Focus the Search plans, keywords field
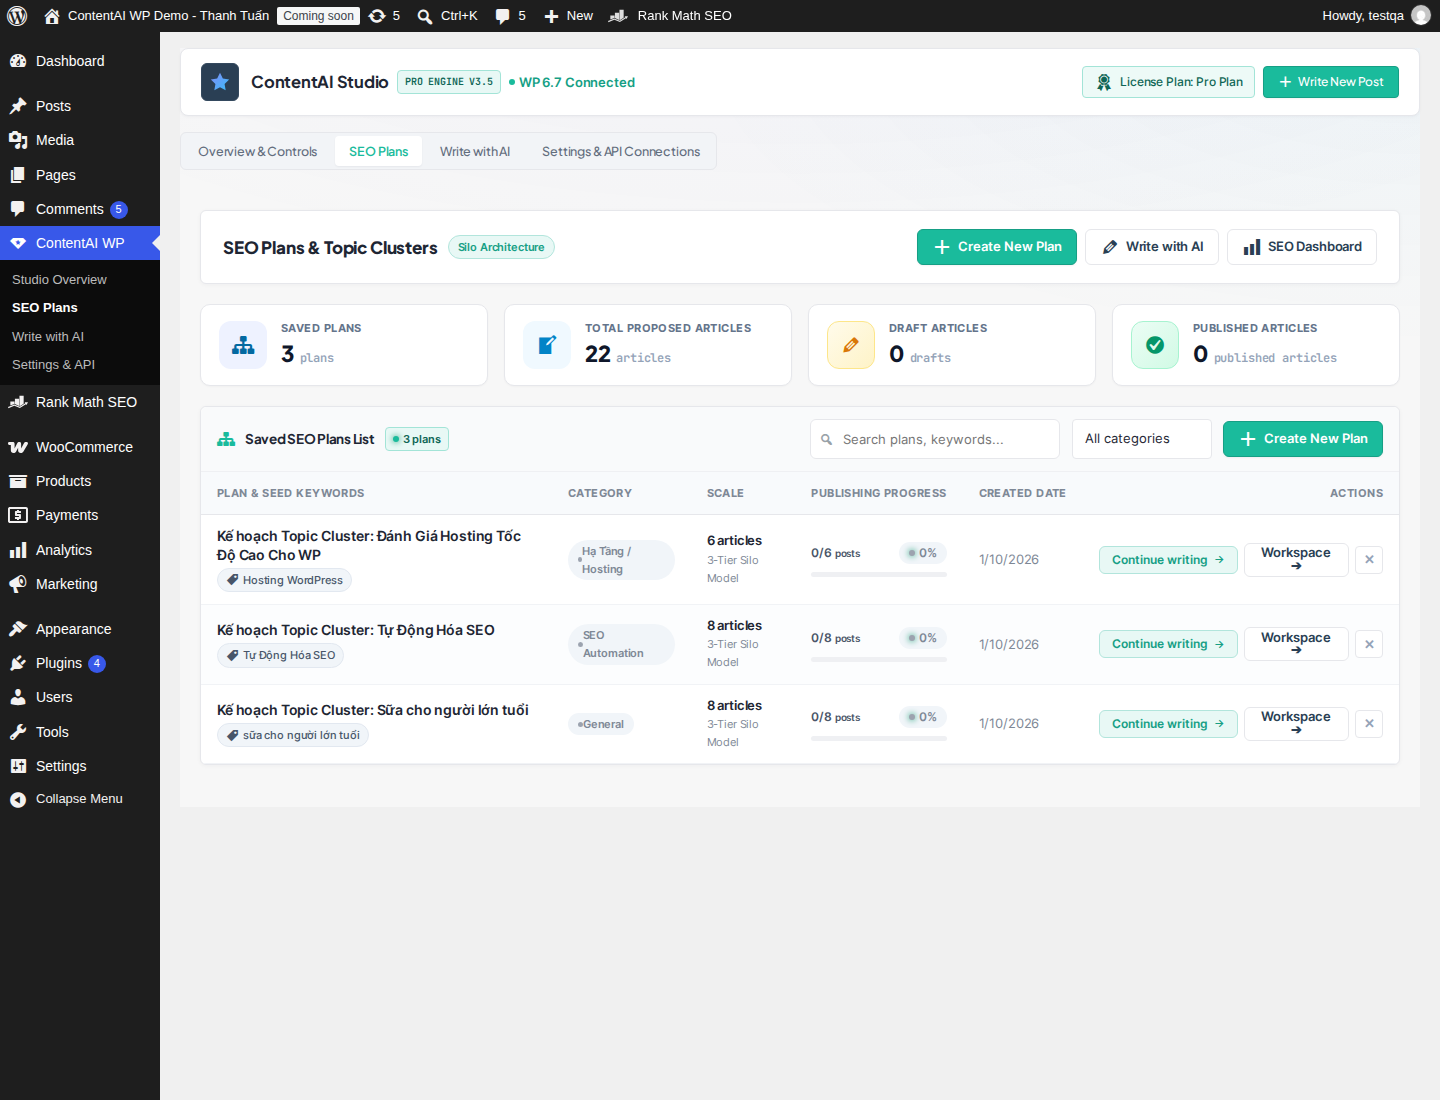1440x1100 pixels. (x=935, y=439)
